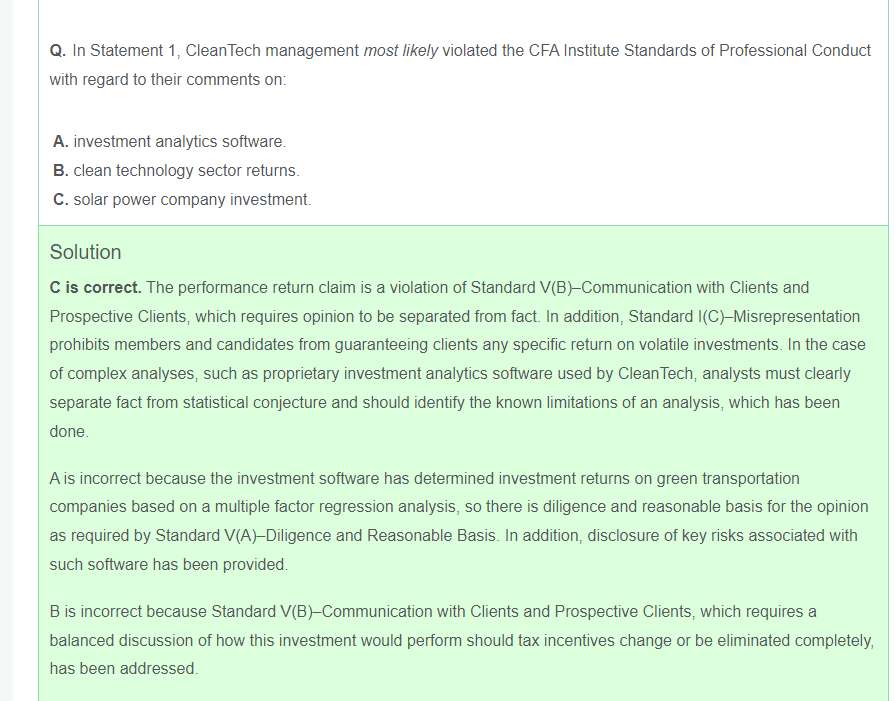896x701 pixels.
Task: Pick answer C, solar power company investment
Action: coord(183,200)
